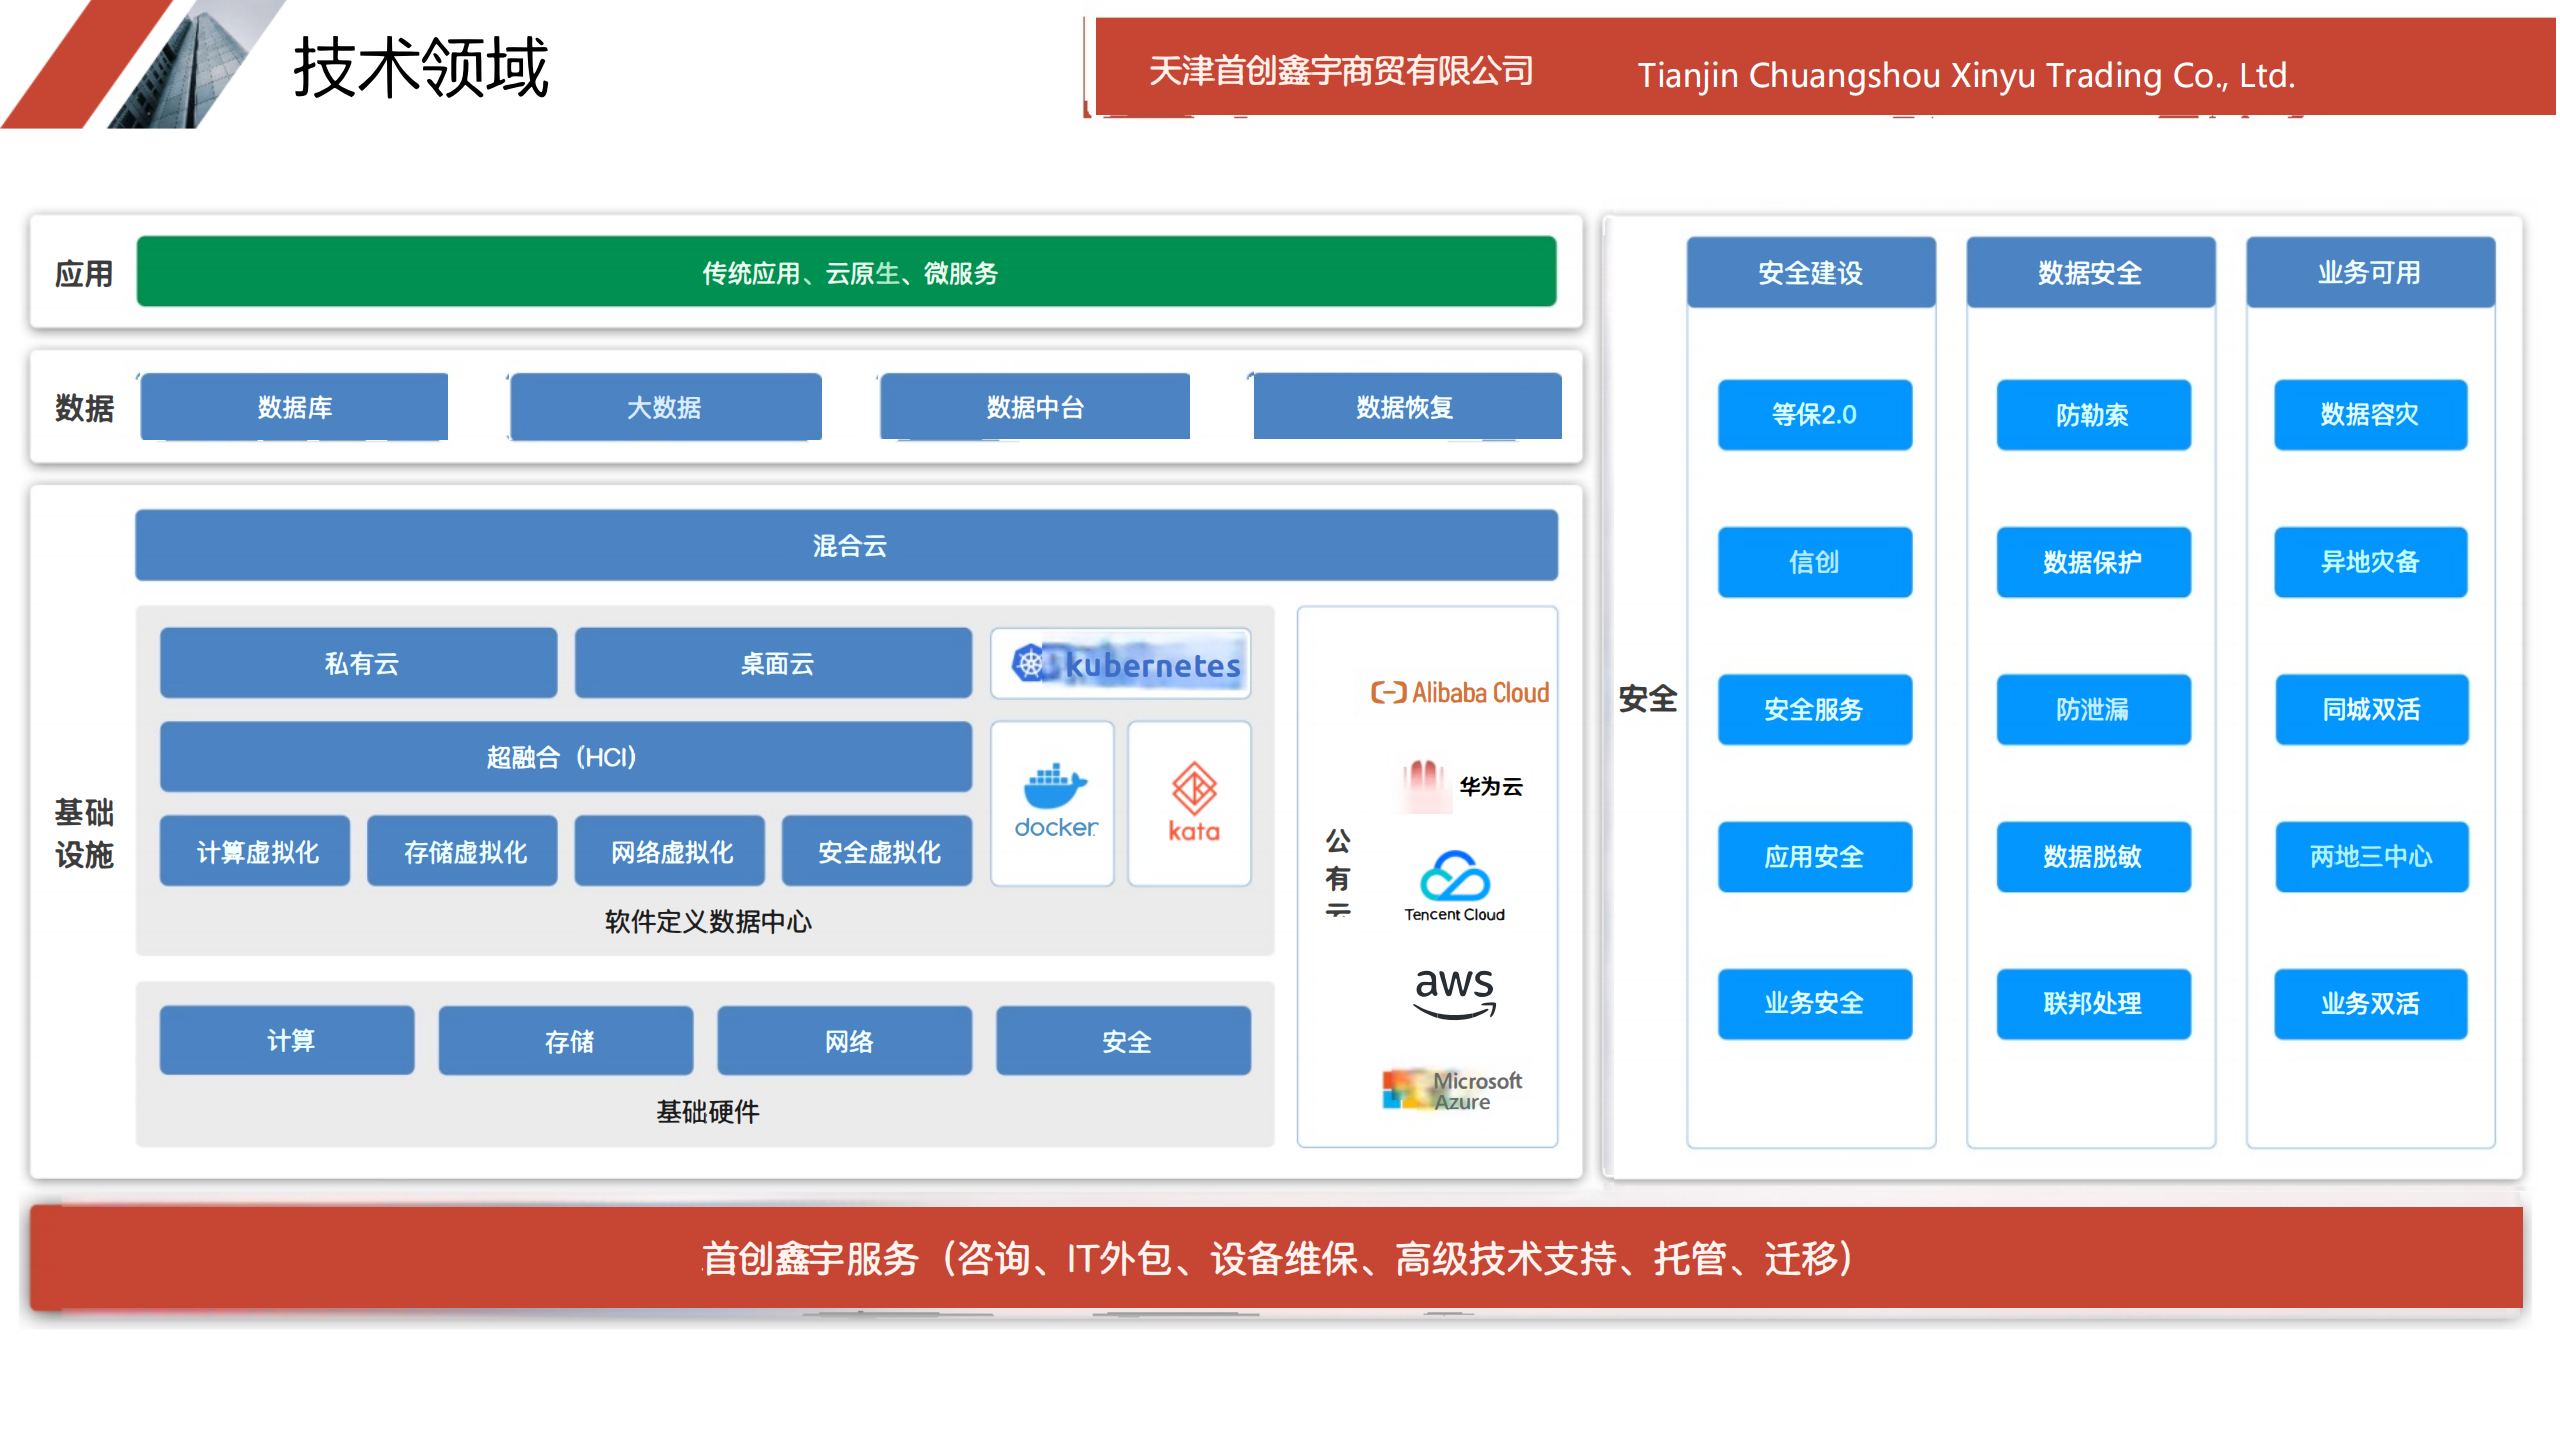The height and width of the screenshot is (1440, 2560).
Task: Click the 等保2.0 button
Action: [x=1814, y=414]
